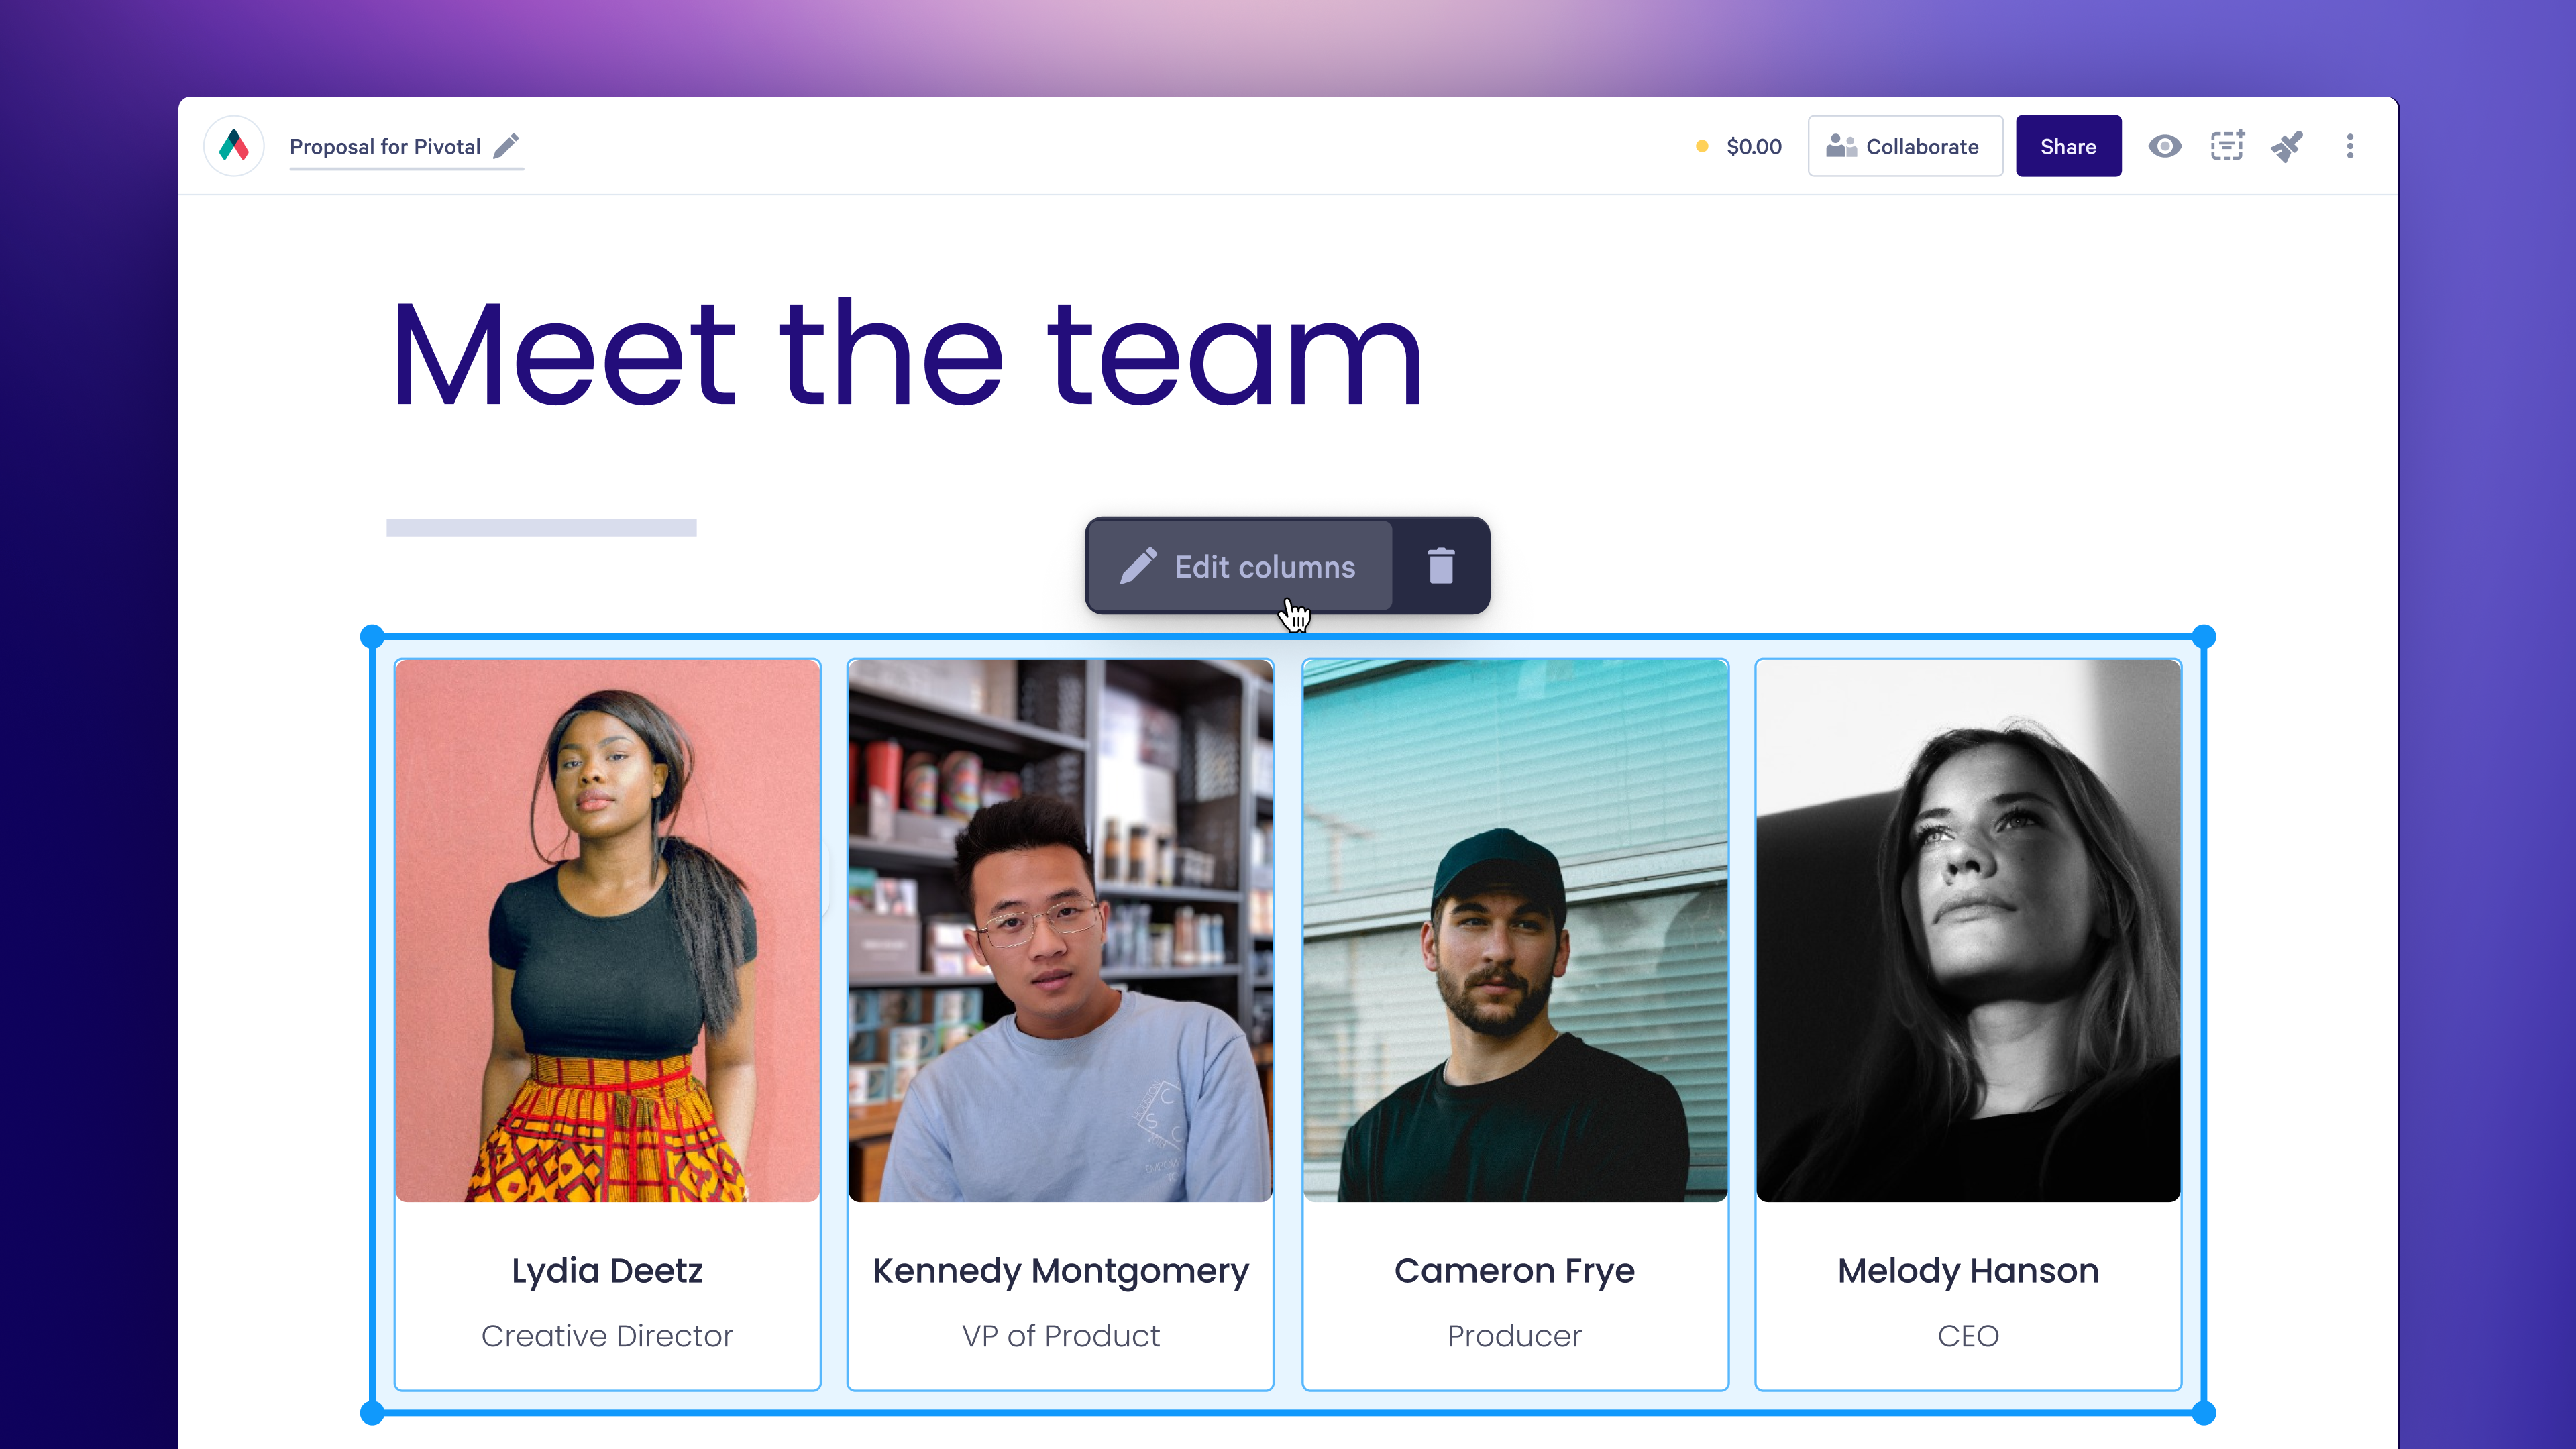
Task: Click the $0.00 price status indicator
Action: 1753,146
